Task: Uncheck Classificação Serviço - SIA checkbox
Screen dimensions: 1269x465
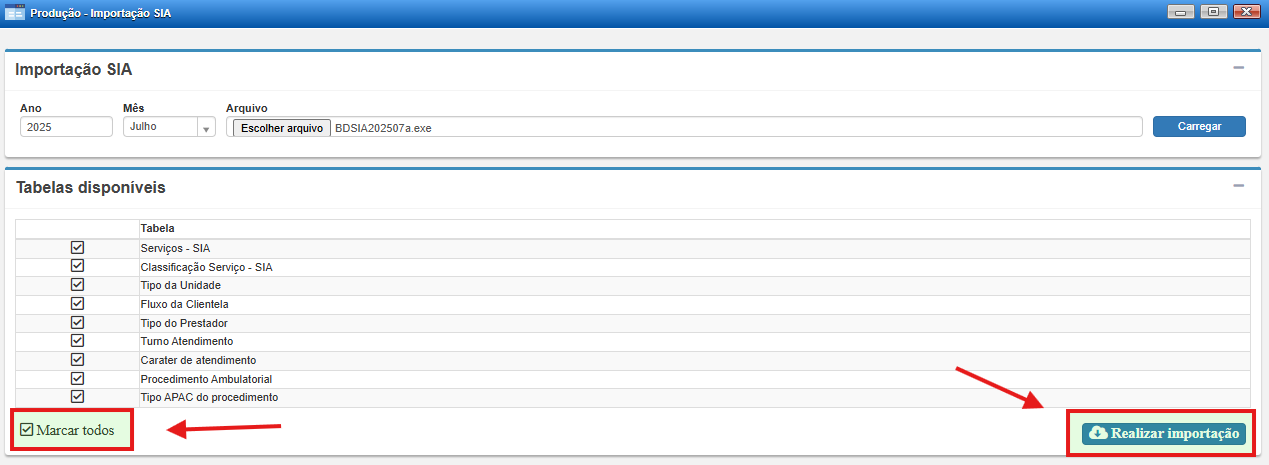Action: [x=77, y=266]
